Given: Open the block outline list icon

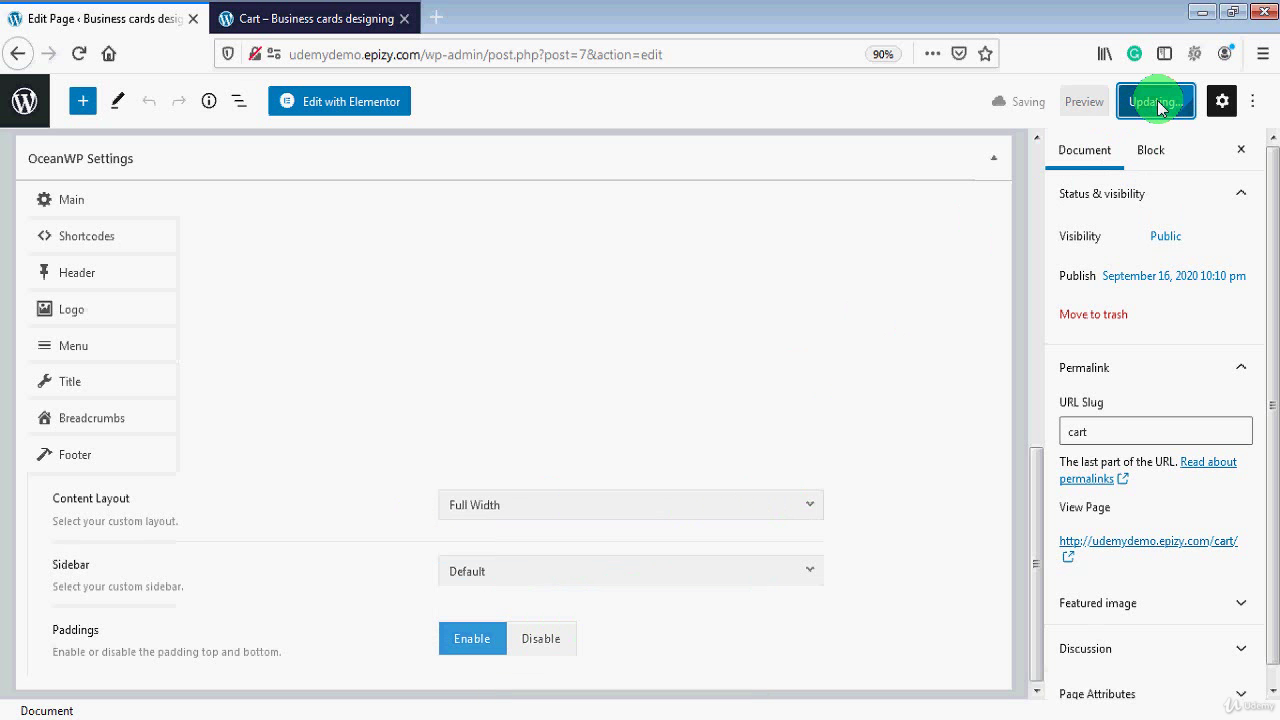Looking at the screenshot, I should pos(239,101).
